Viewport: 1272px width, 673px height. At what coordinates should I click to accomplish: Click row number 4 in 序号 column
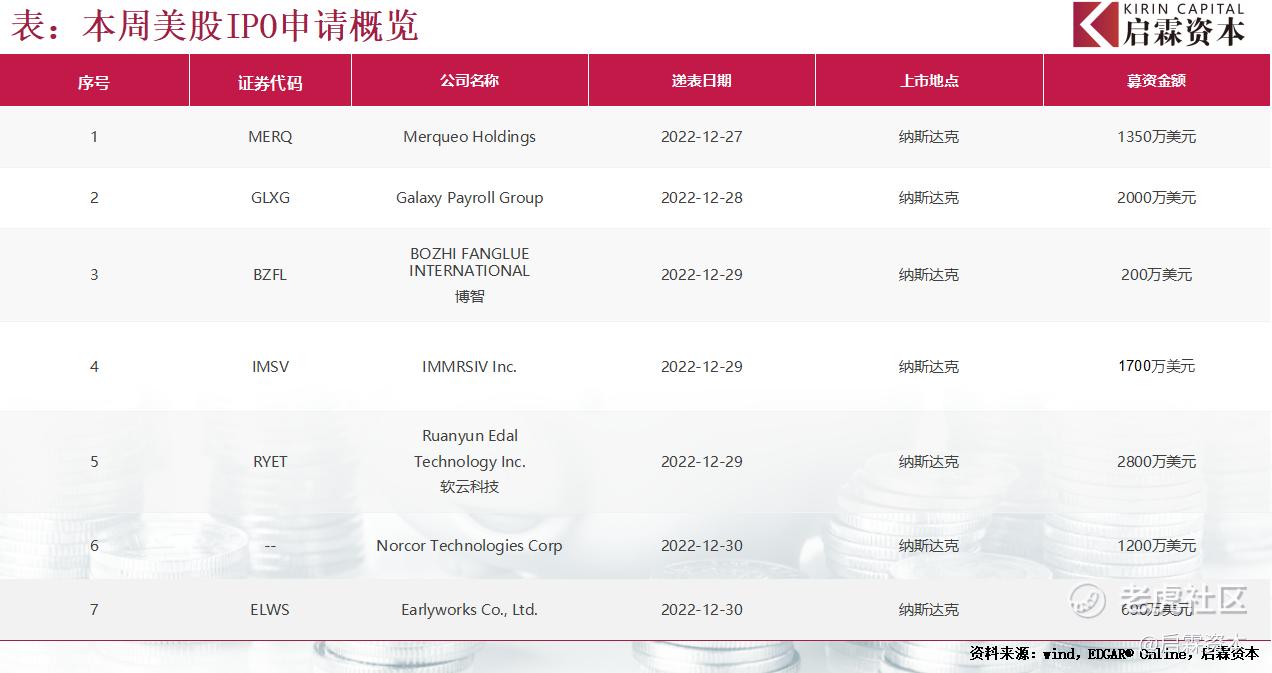(x=94, y=367)
